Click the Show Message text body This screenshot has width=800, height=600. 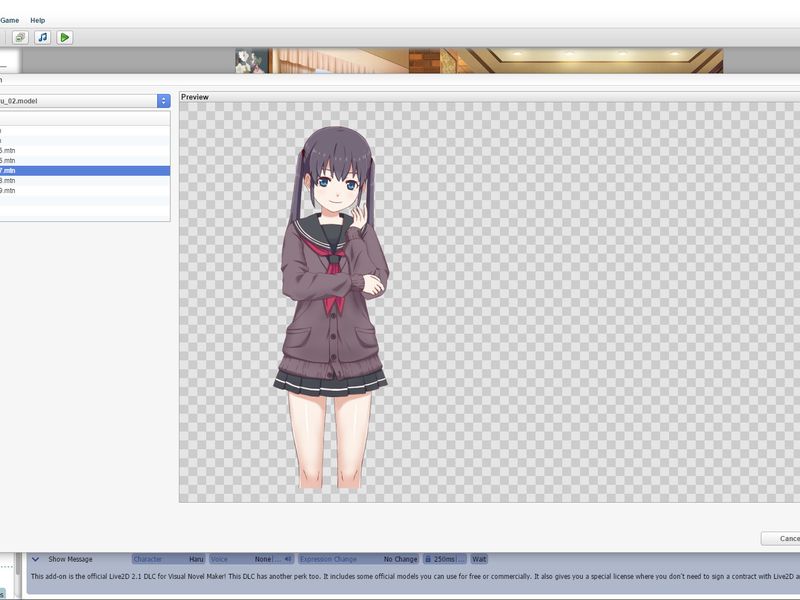414,577
